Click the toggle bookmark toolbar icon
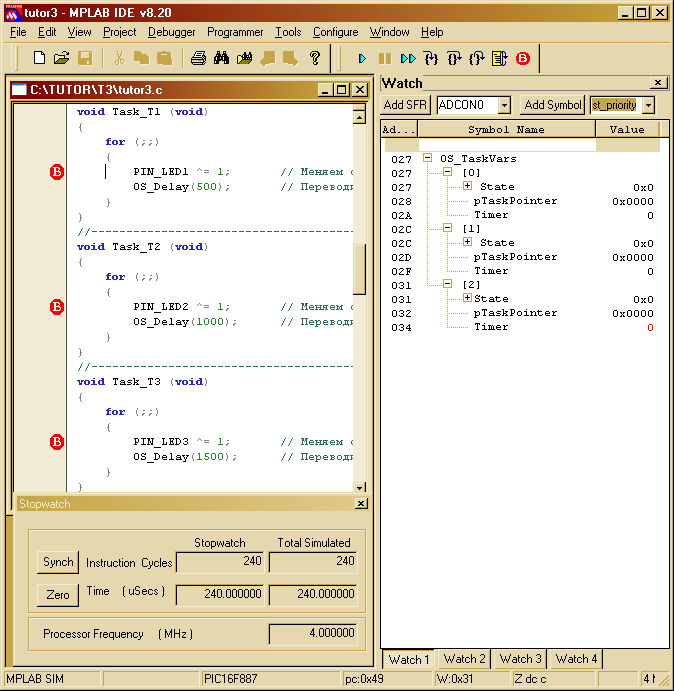 pyautogui.click(x=268, y=58)
